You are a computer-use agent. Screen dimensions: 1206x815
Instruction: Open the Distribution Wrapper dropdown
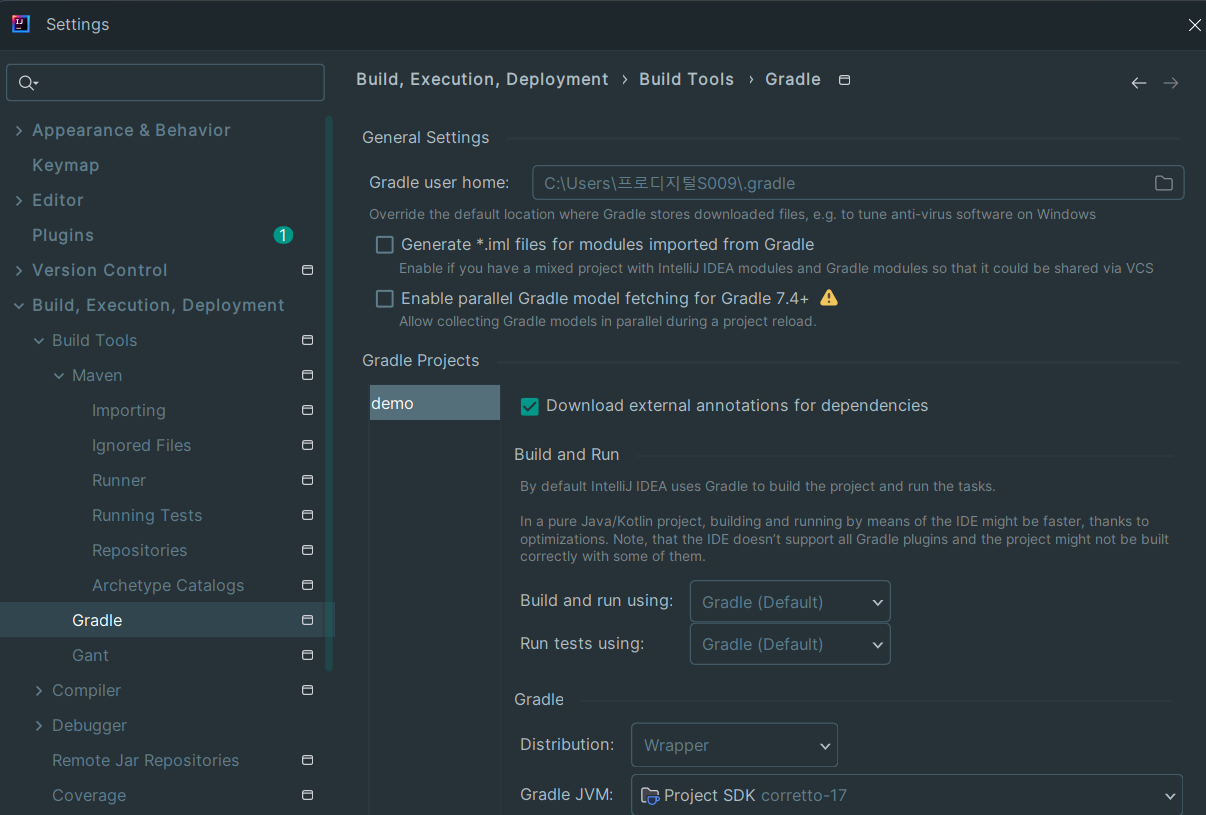734,745
